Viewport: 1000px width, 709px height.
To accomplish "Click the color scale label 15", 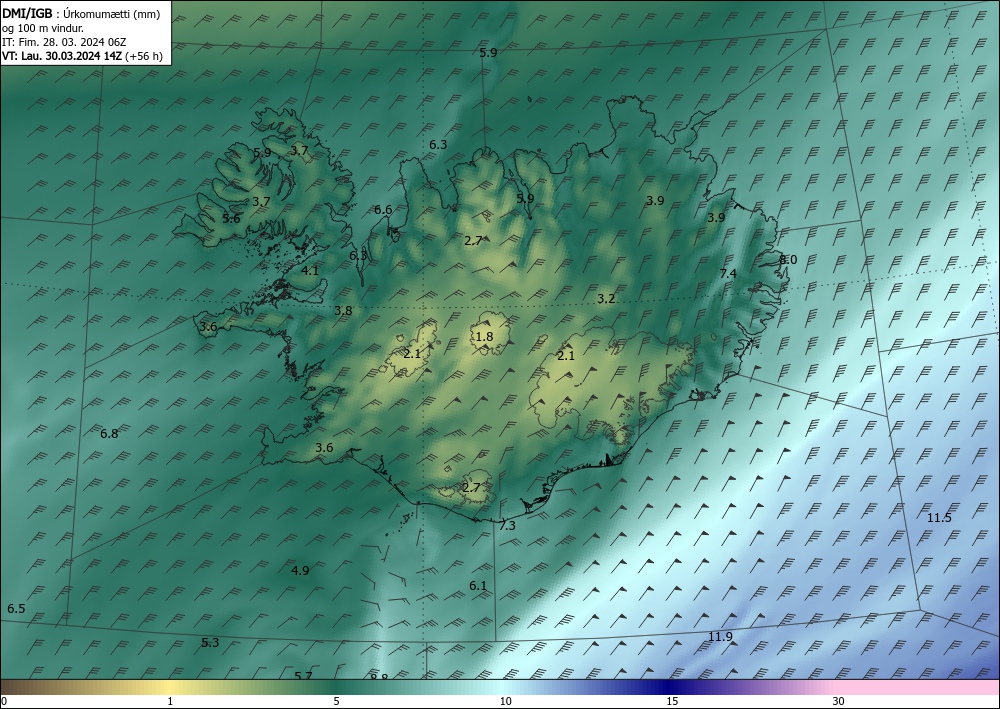I will (x=672, y=701).
